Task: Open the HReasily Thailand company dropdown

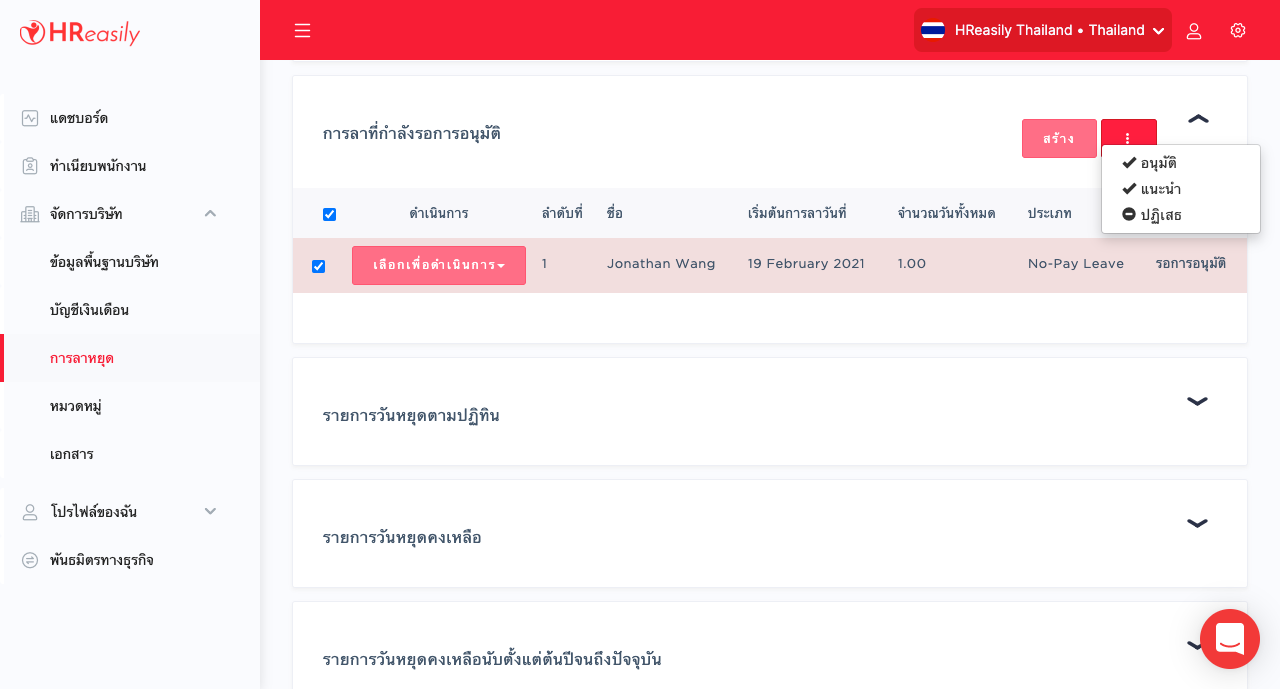Action: point(1043,30)
